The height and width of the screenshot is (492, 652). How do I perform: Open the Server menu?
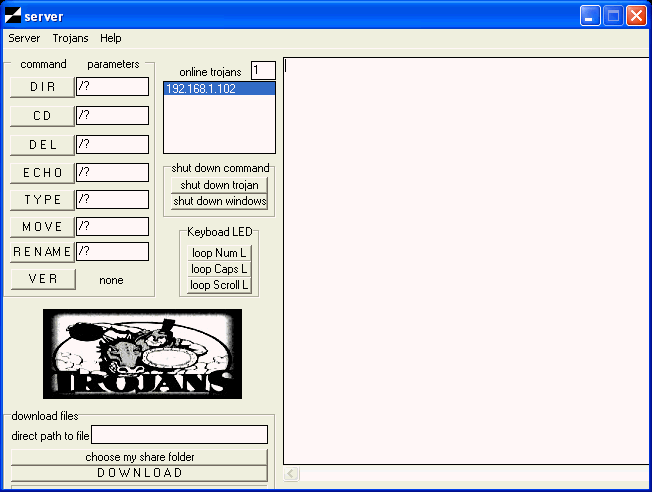click(24, 38)
